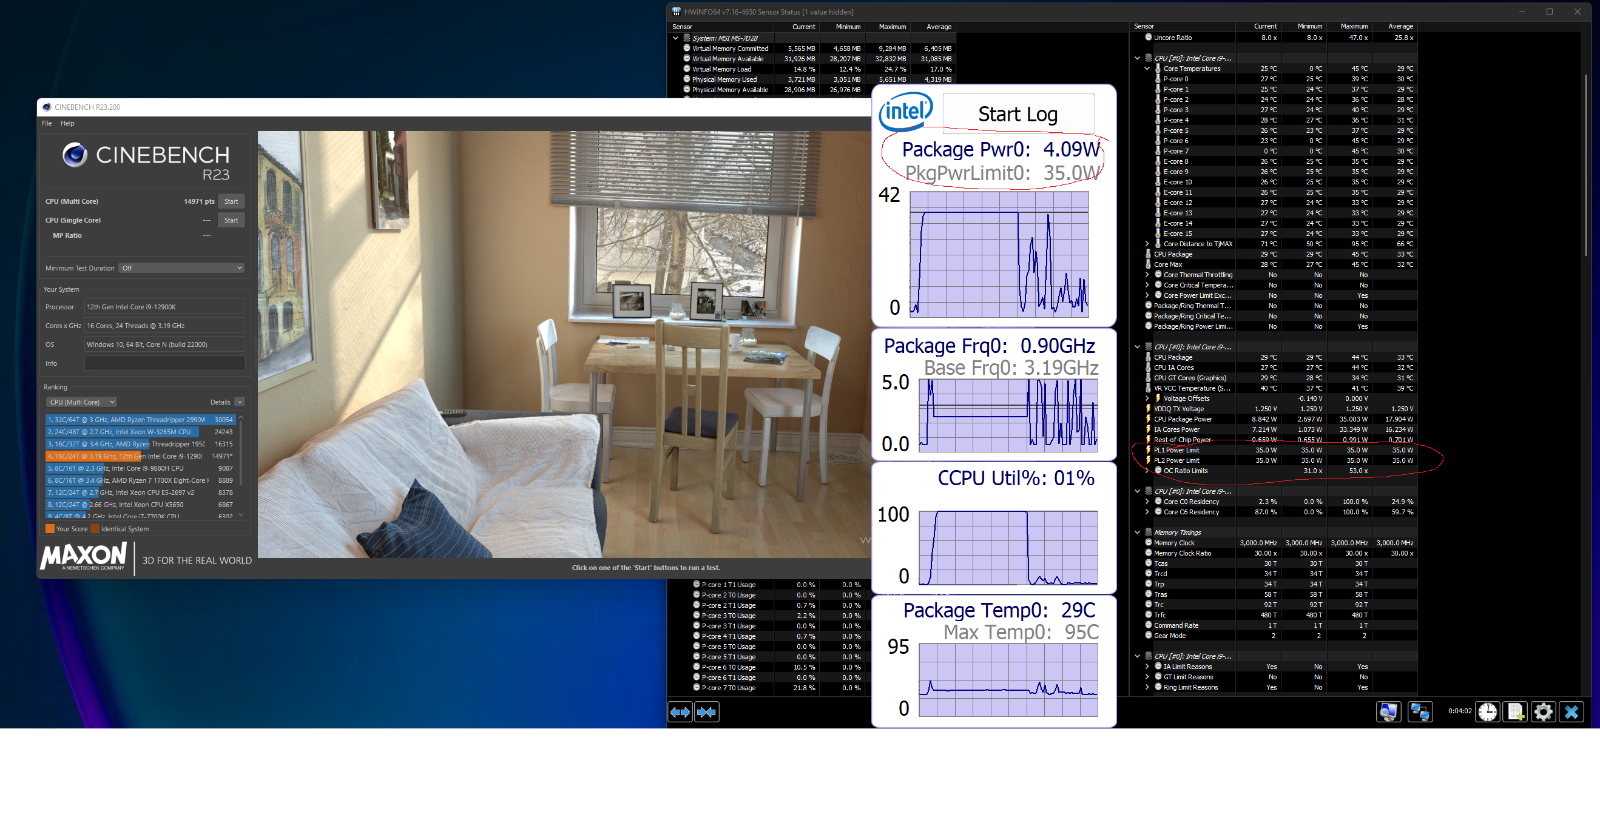The height and width of the screenshot is (837, 1600).
Task: Select the Trfc memory timing row
Action: 1280,615
